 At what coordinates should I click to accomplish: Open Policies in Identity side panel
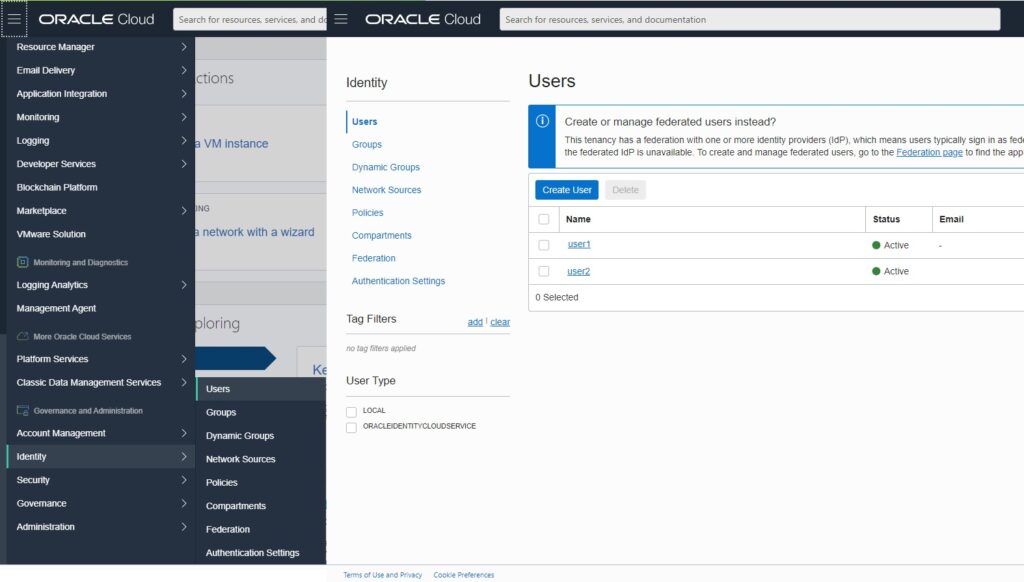coord(368,213)
